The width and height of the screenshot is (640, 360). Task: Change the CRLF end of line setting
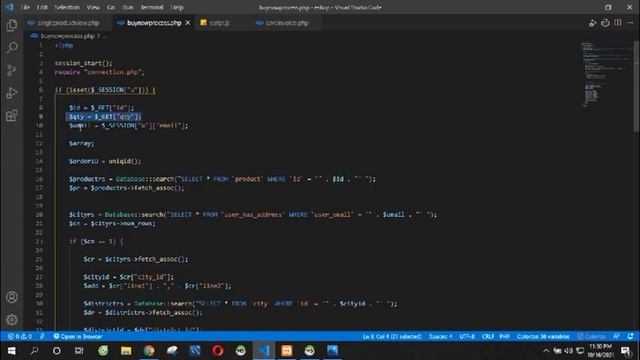coord(488,336)
